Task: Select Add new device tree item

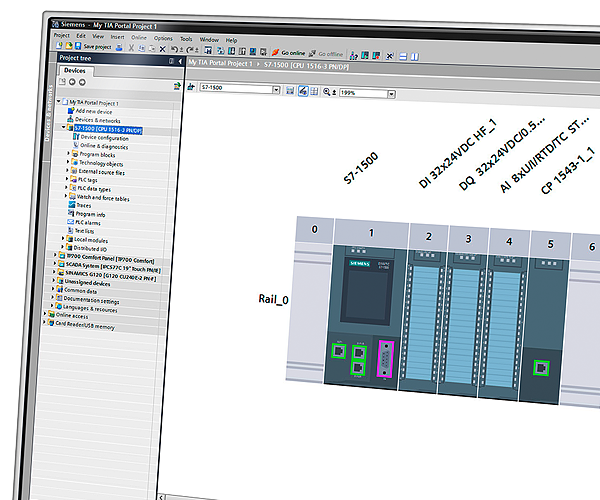Action: click(94, 111)
